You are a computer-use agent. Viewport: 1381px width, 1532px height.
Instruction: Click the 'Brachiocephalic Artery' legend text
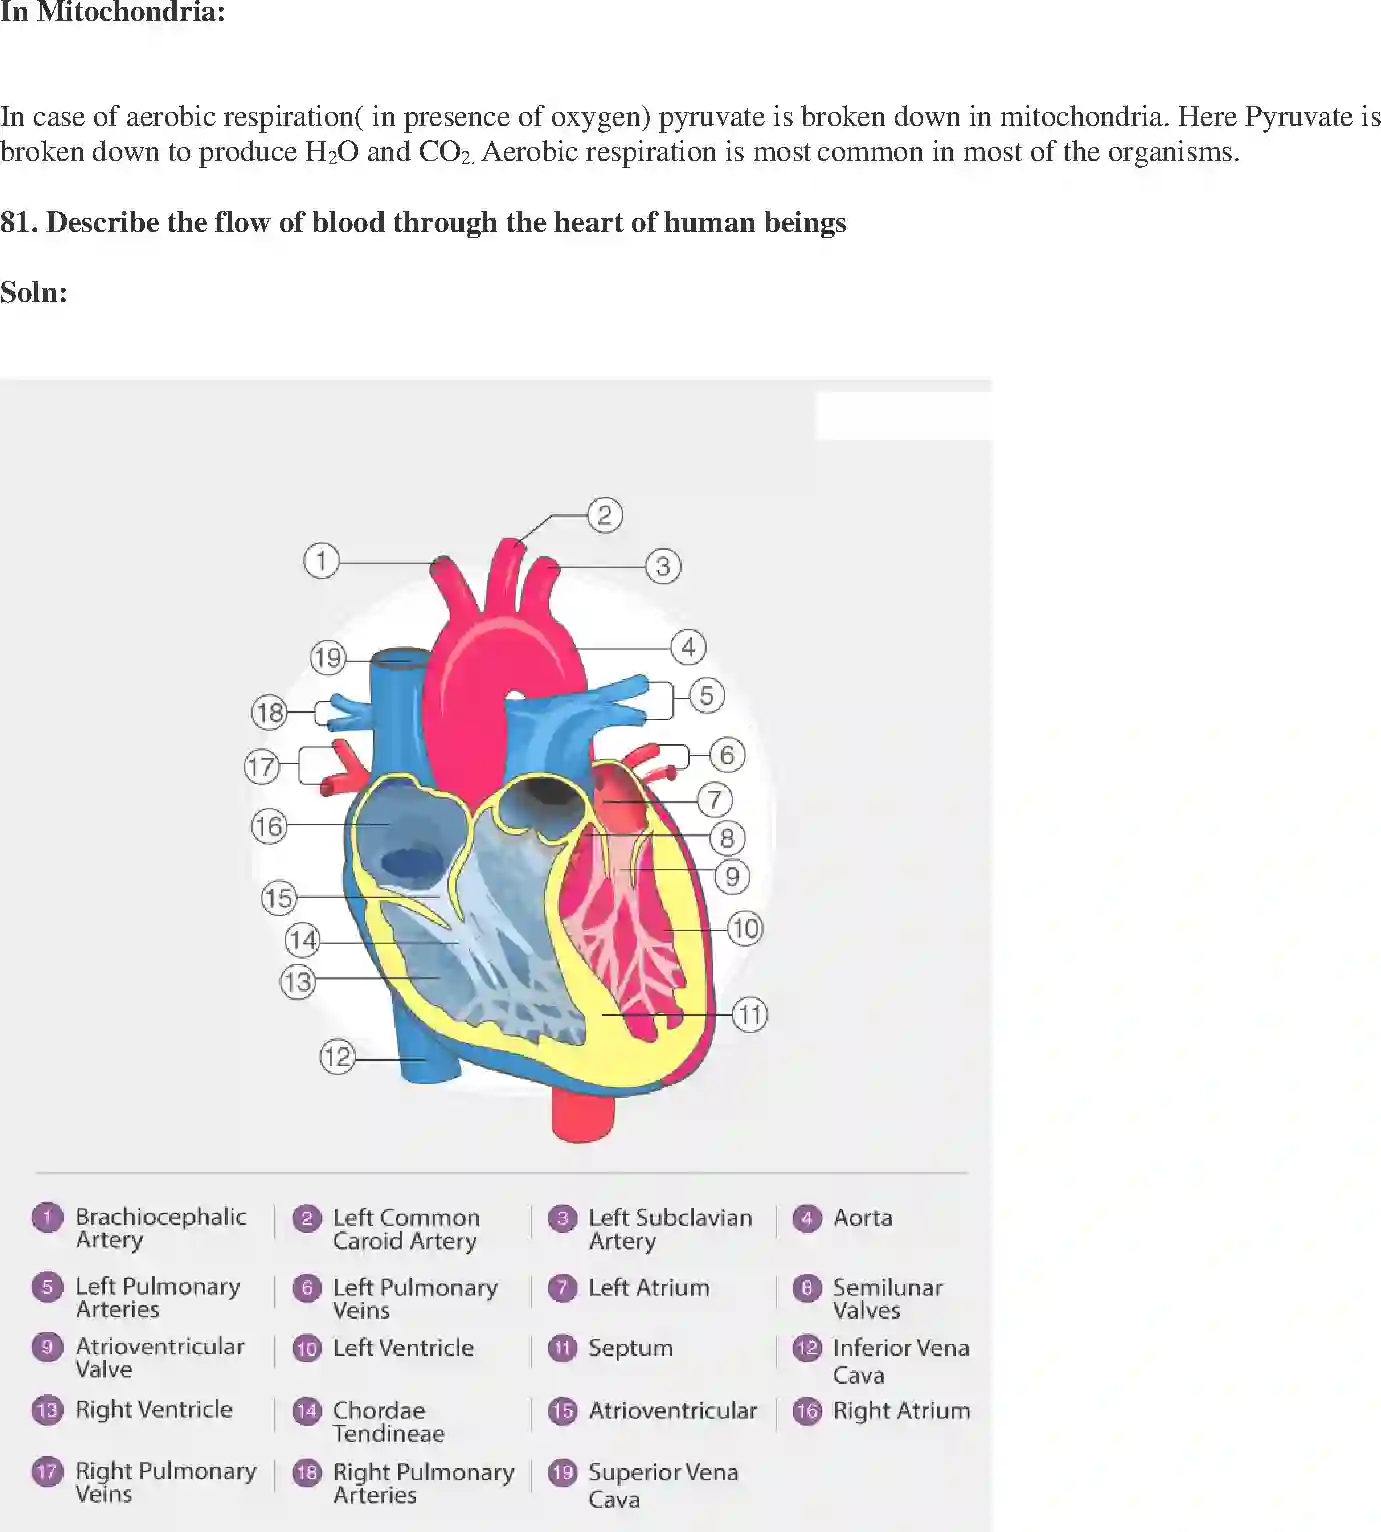[x=160, y=1228]
